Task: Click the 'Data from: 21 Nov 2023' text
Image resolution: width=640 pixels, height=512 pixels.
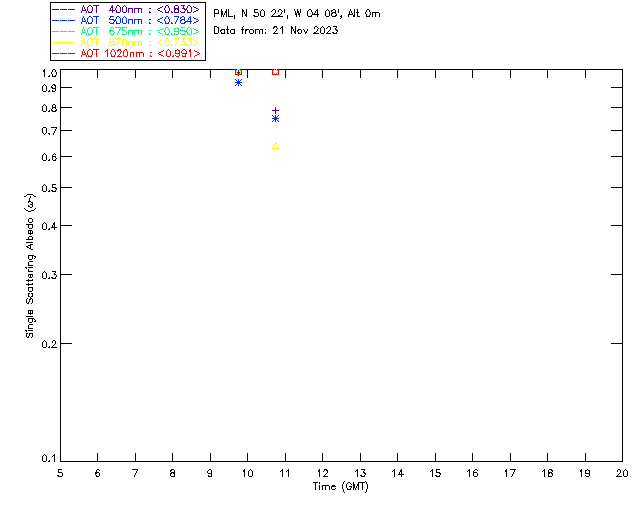Action: (x=276, y=30)
